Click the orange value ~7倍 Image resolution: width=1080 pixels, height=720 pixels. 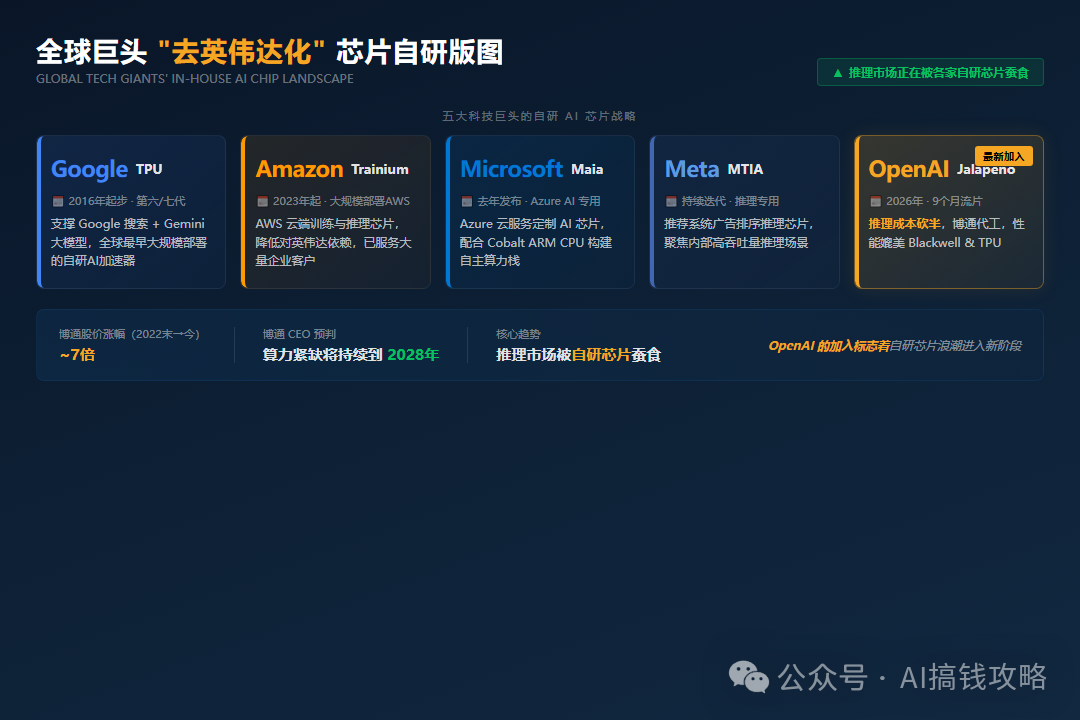(77, 355)
